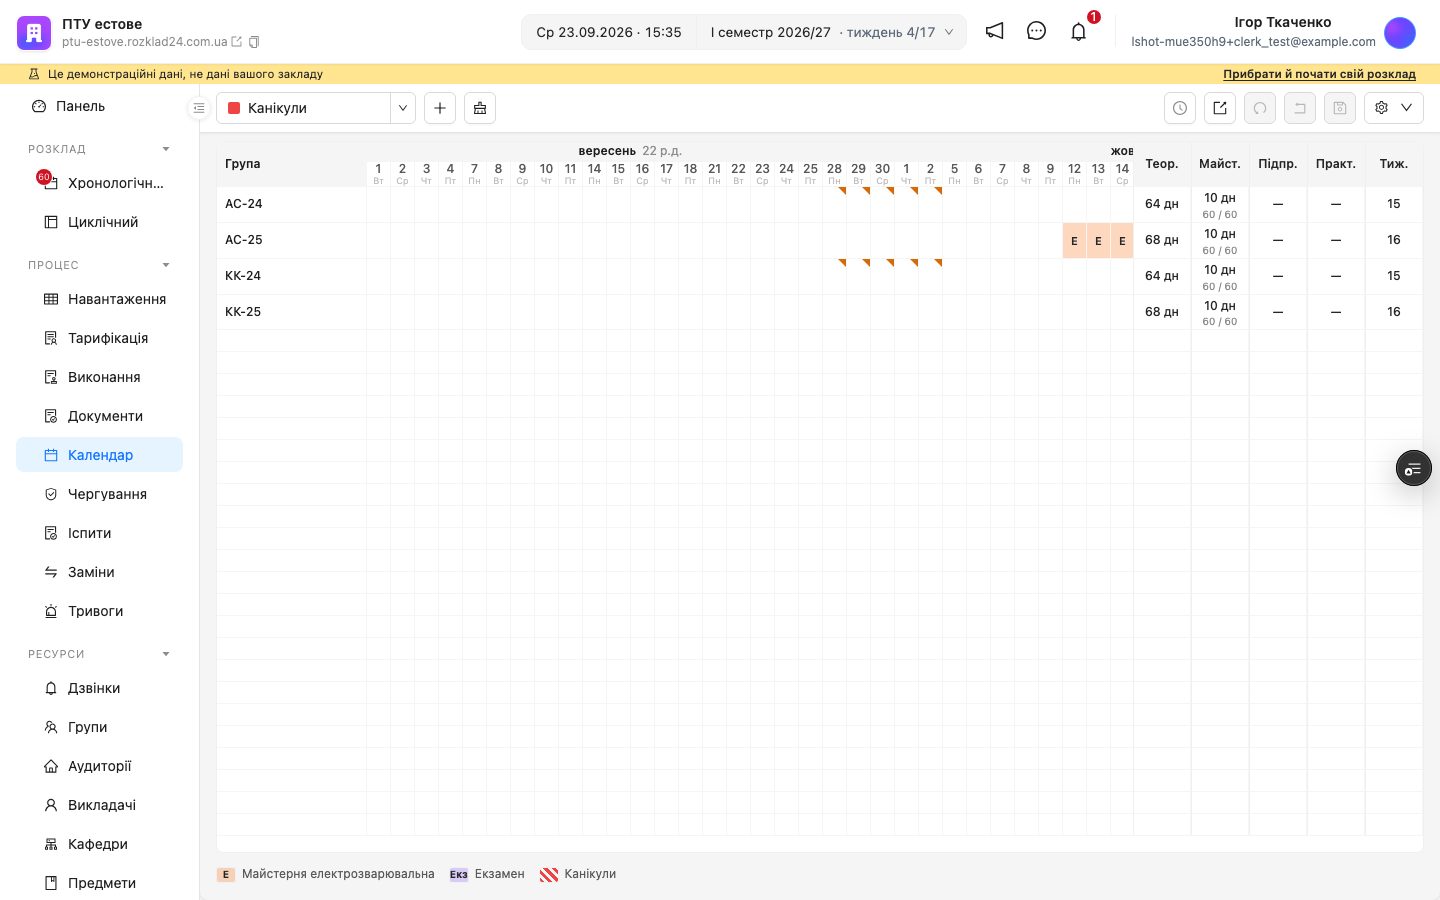Open Заміни in the sidebar
Screen dimensions: 1440x900
coord(100,572)
